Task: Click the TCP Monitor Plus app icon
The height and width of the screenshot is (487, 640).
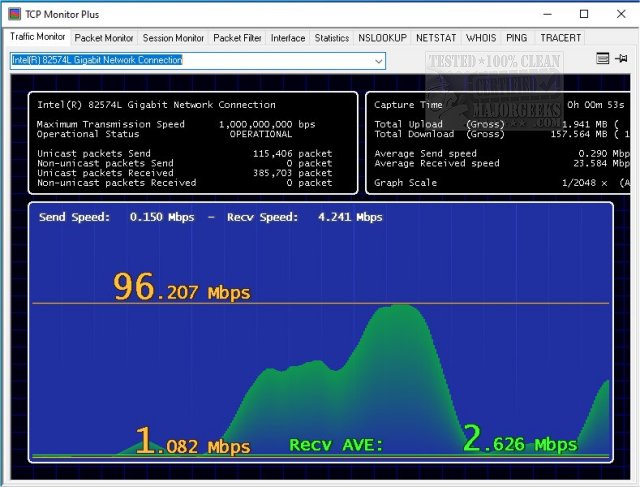Action: pyautogui.click(x=15, y=15)
